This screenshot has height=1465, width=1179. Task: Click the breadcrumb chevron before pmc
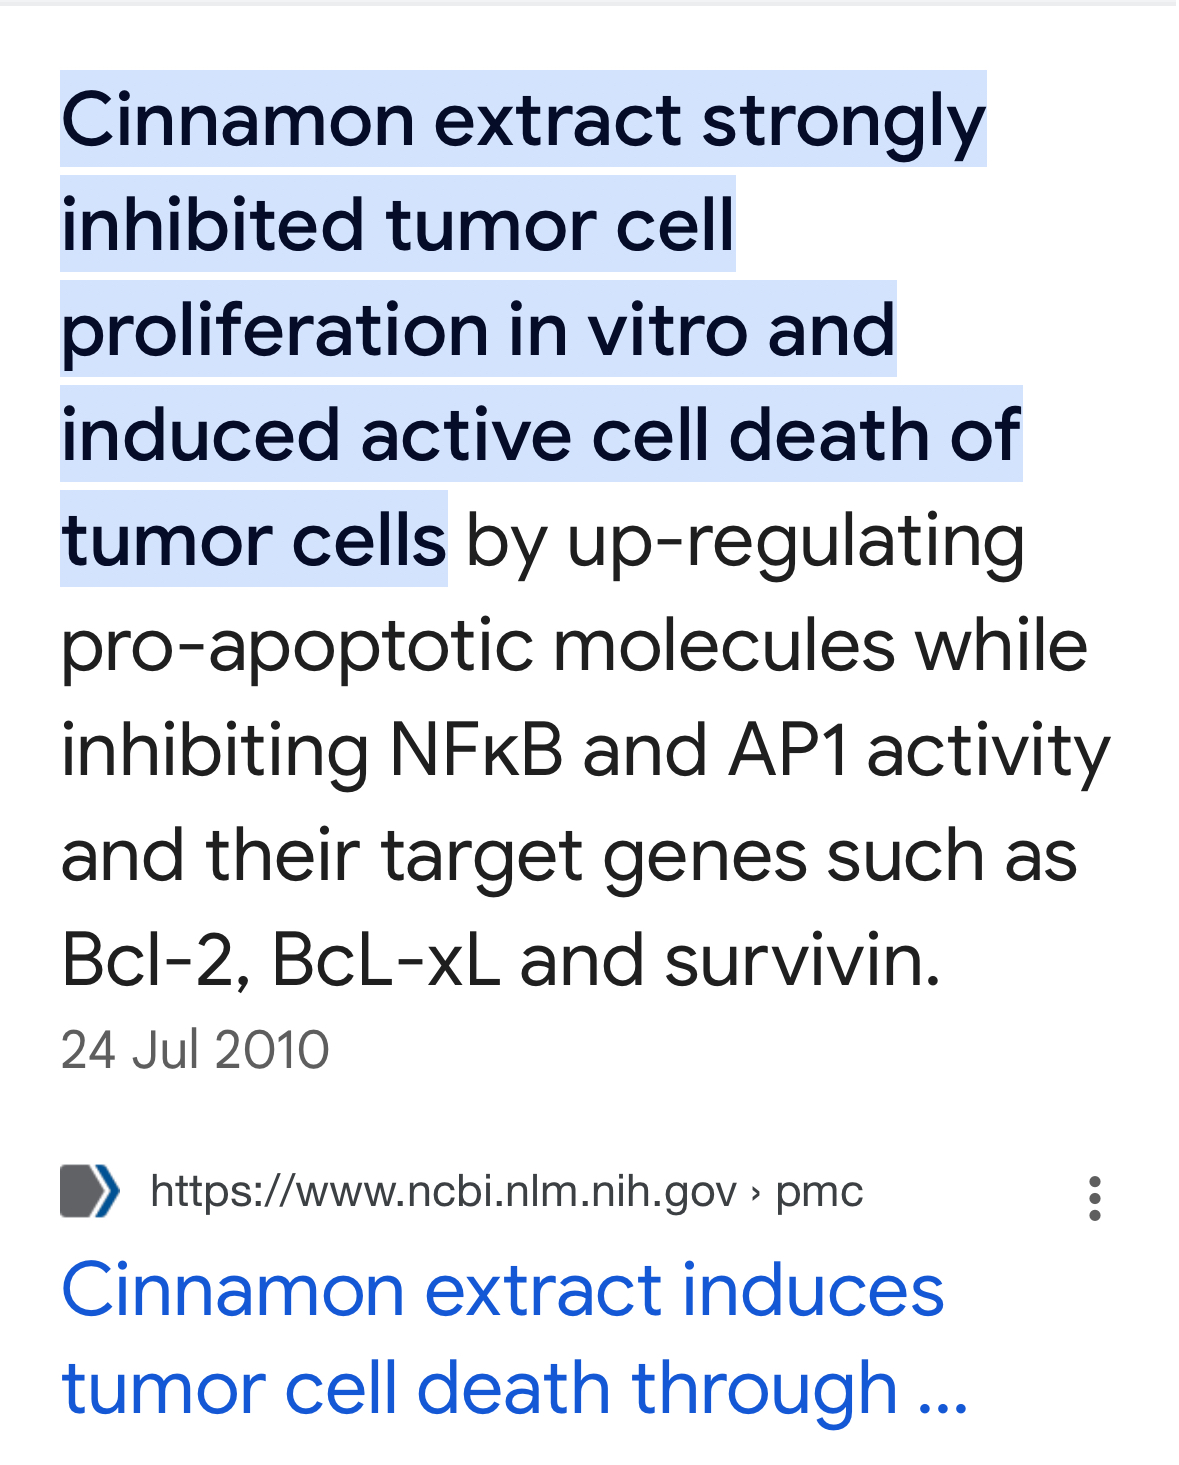coord(756,1192)
